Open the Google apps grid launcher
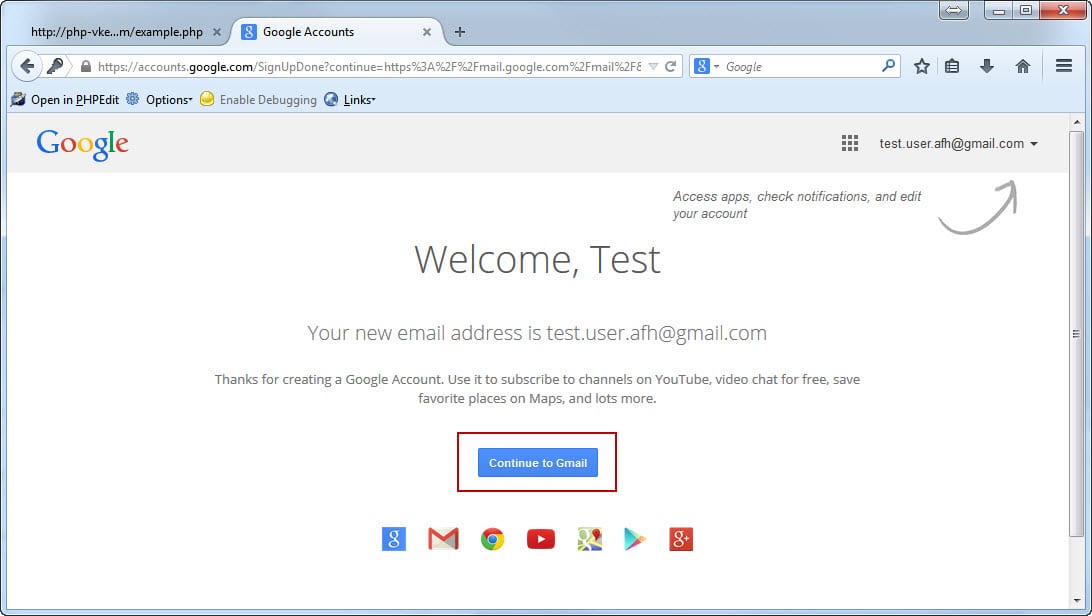This screenshot has width=1092, height=616. tap(850, 143)
